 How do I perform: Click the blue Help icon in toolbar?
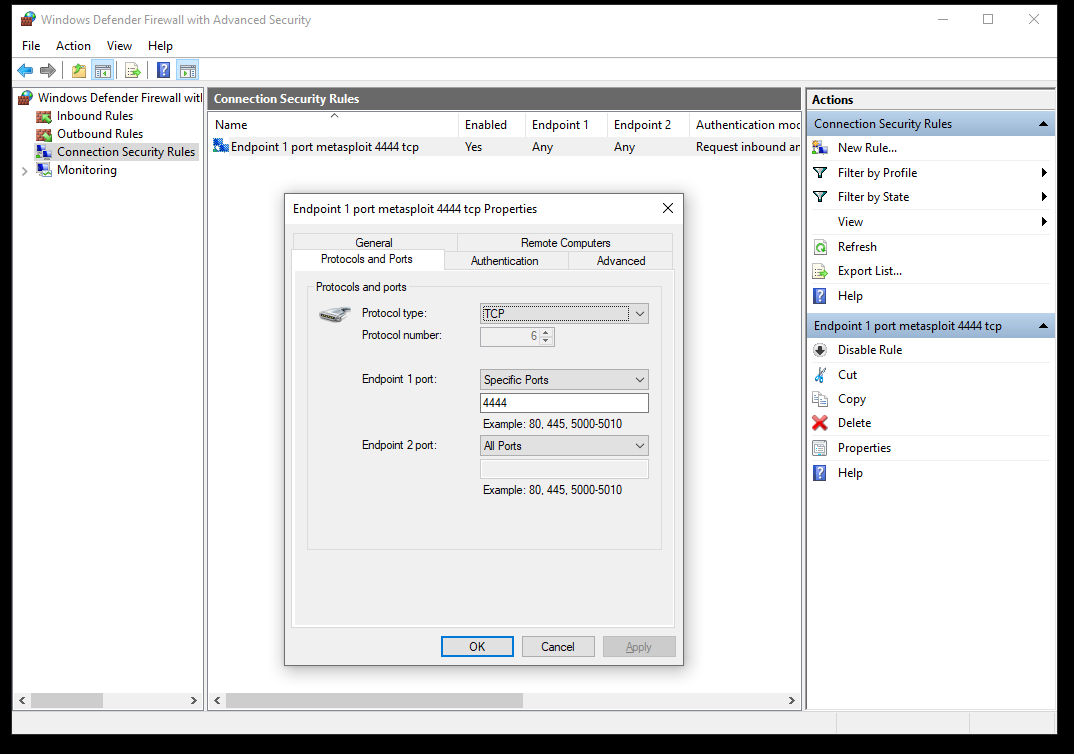pyautogui.click(x=163, y=70)
